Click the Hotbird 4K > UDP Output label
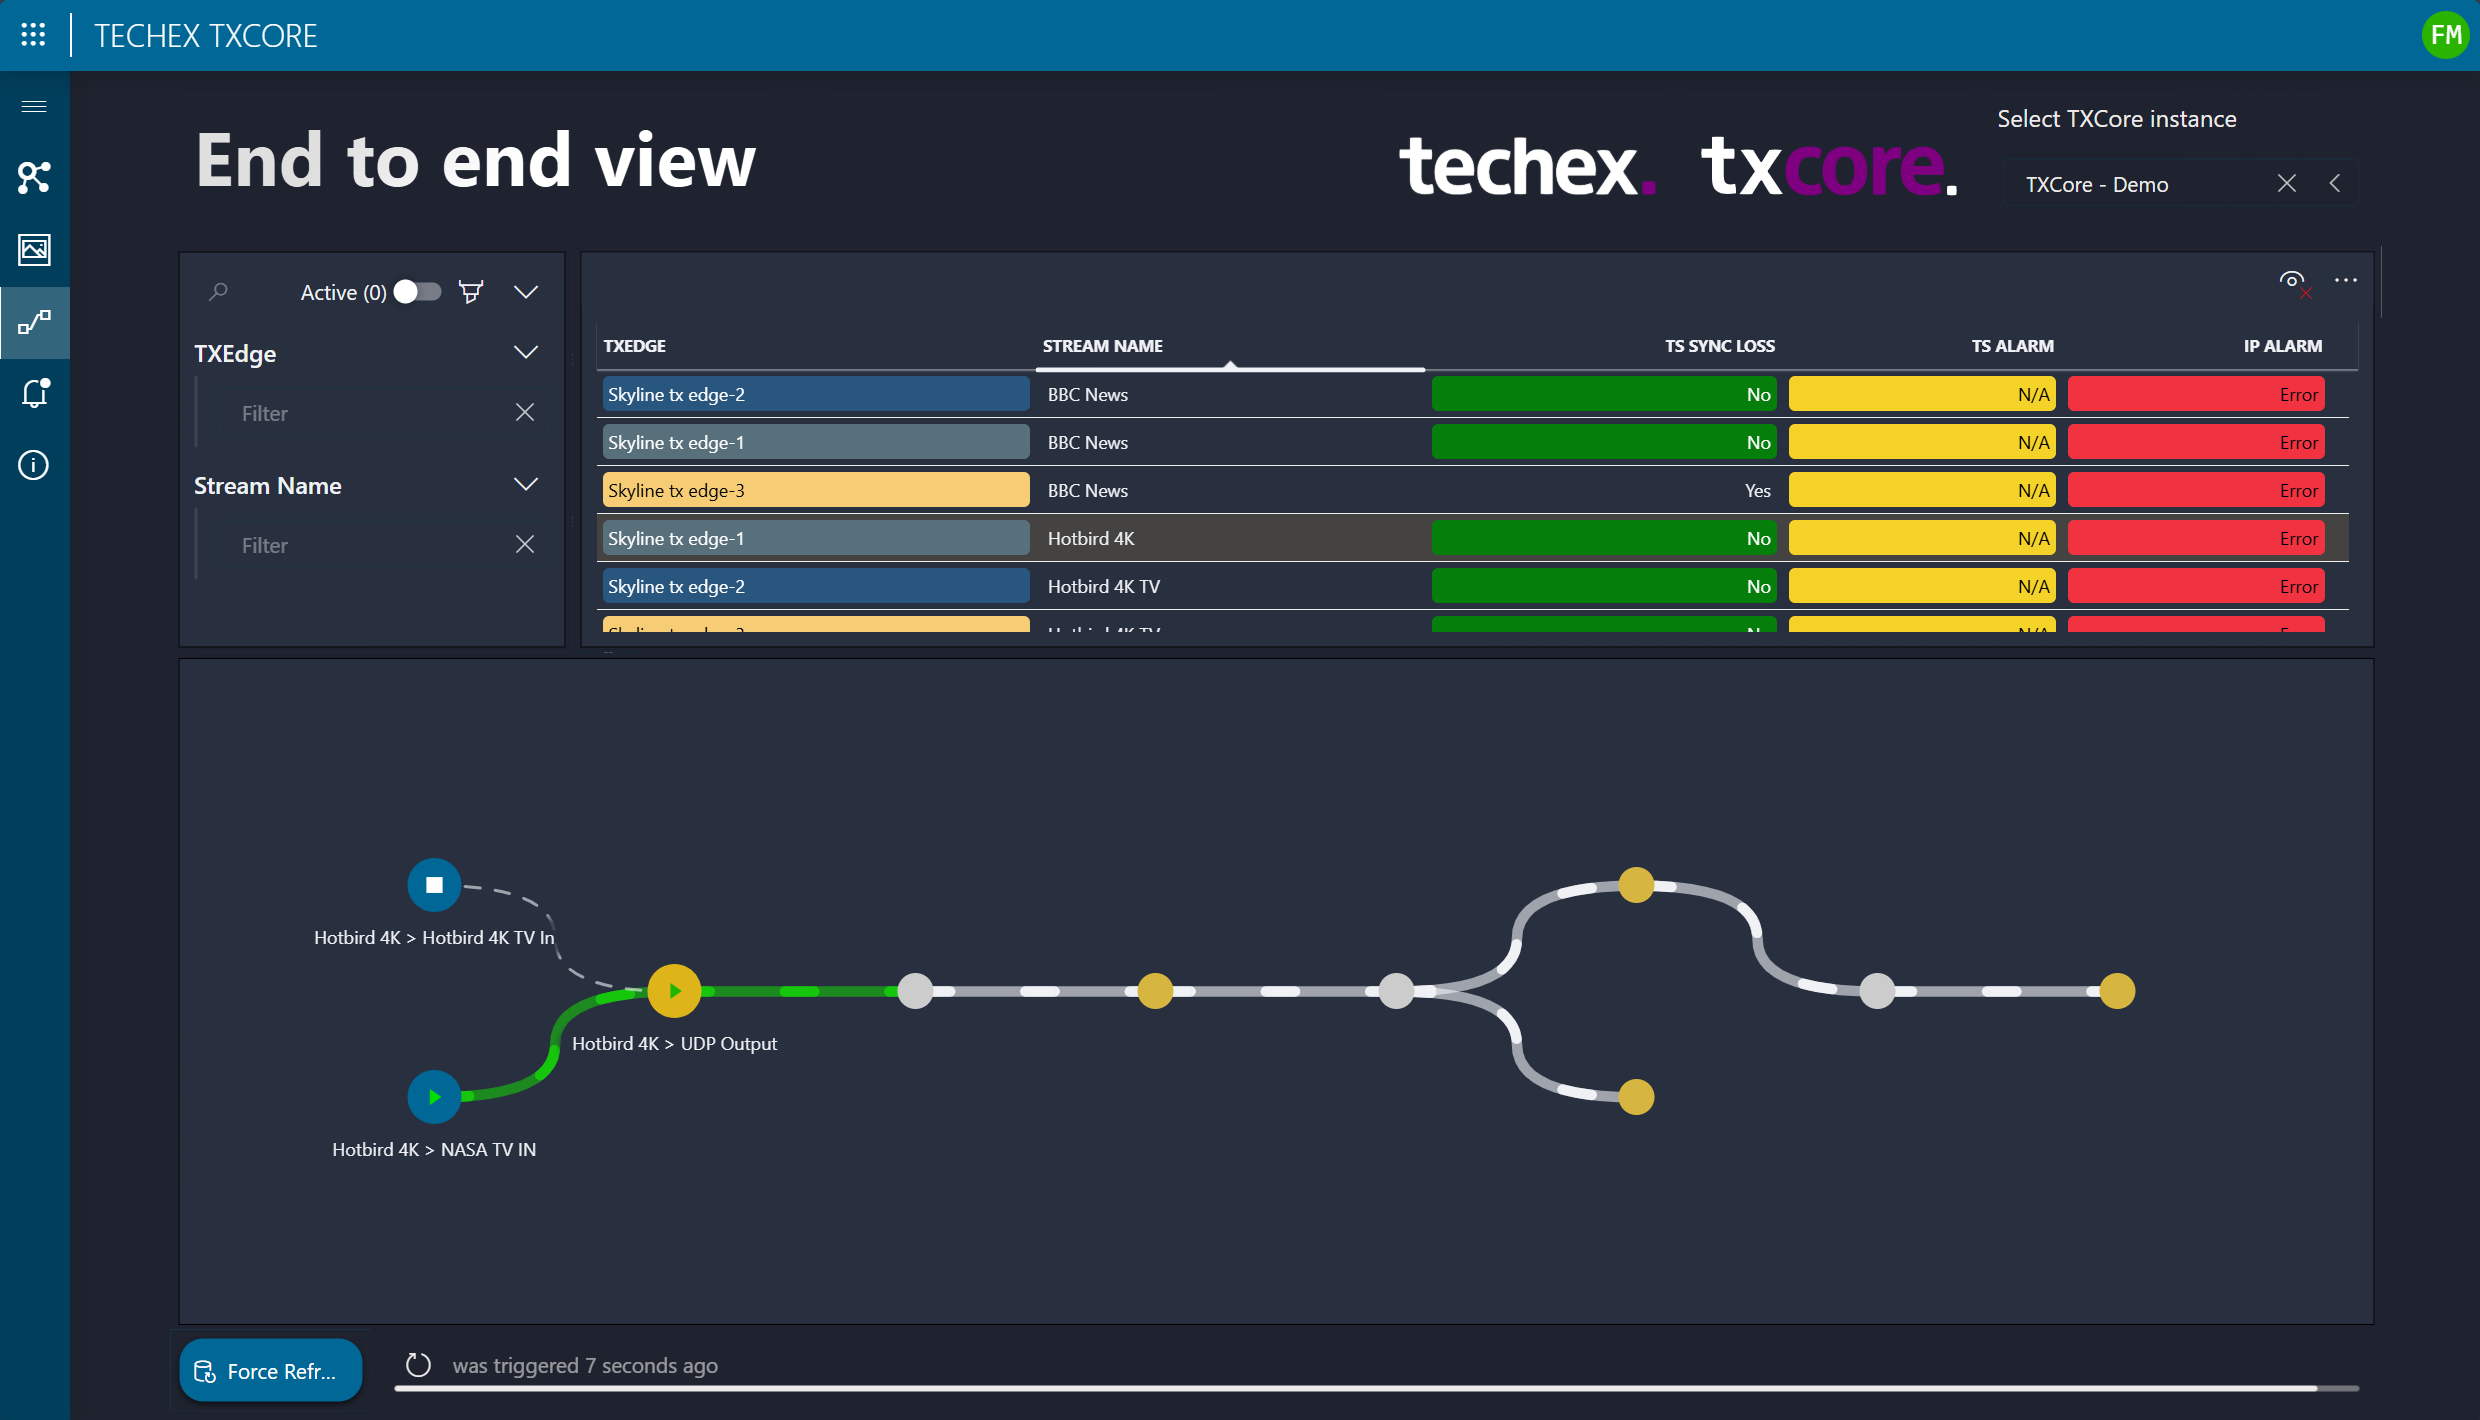This screenshot has height=1420, width=2480. tap(674, 1043)
